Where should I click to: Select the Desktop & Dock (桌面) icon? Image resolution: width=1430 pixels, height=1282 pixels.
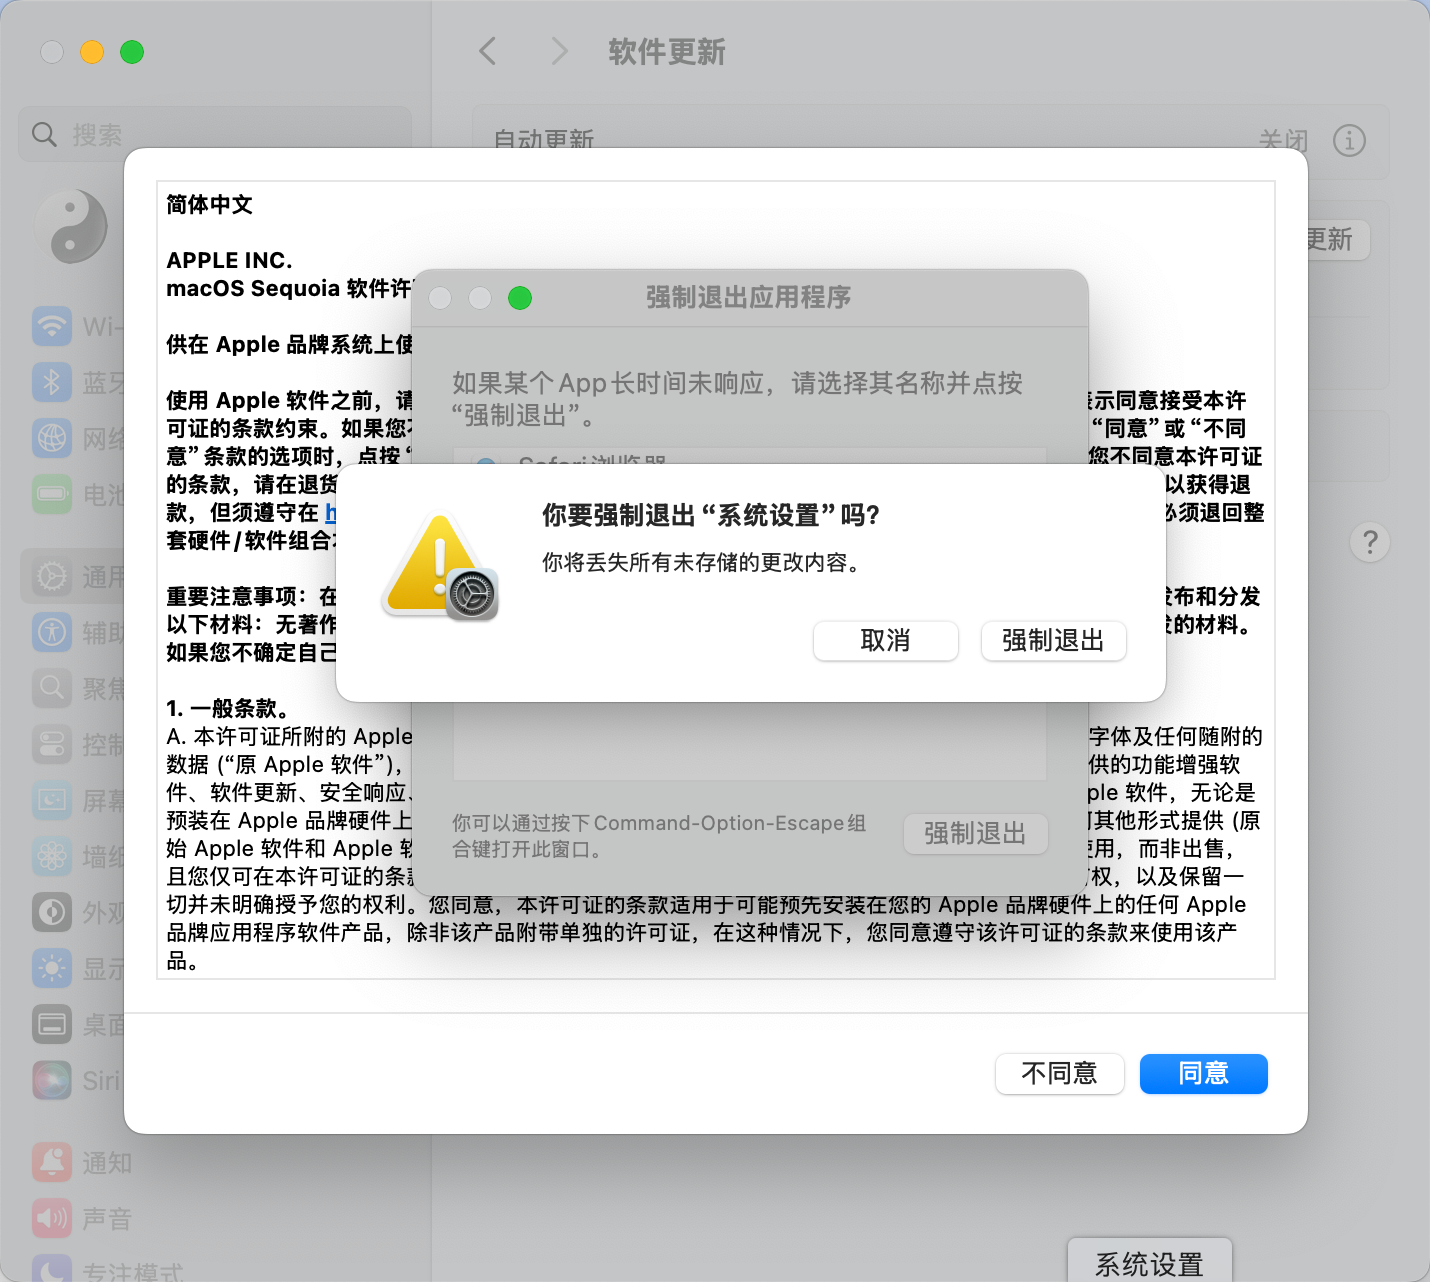[x=52, y=1024]
